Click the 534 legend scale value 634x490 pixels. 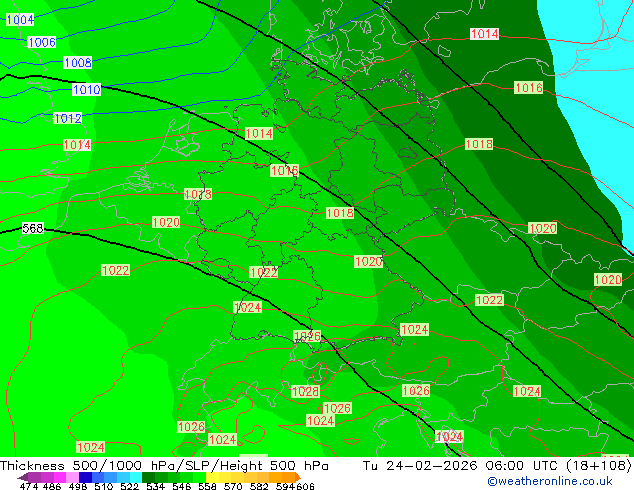pyautogui.click(x=155, y=486)
